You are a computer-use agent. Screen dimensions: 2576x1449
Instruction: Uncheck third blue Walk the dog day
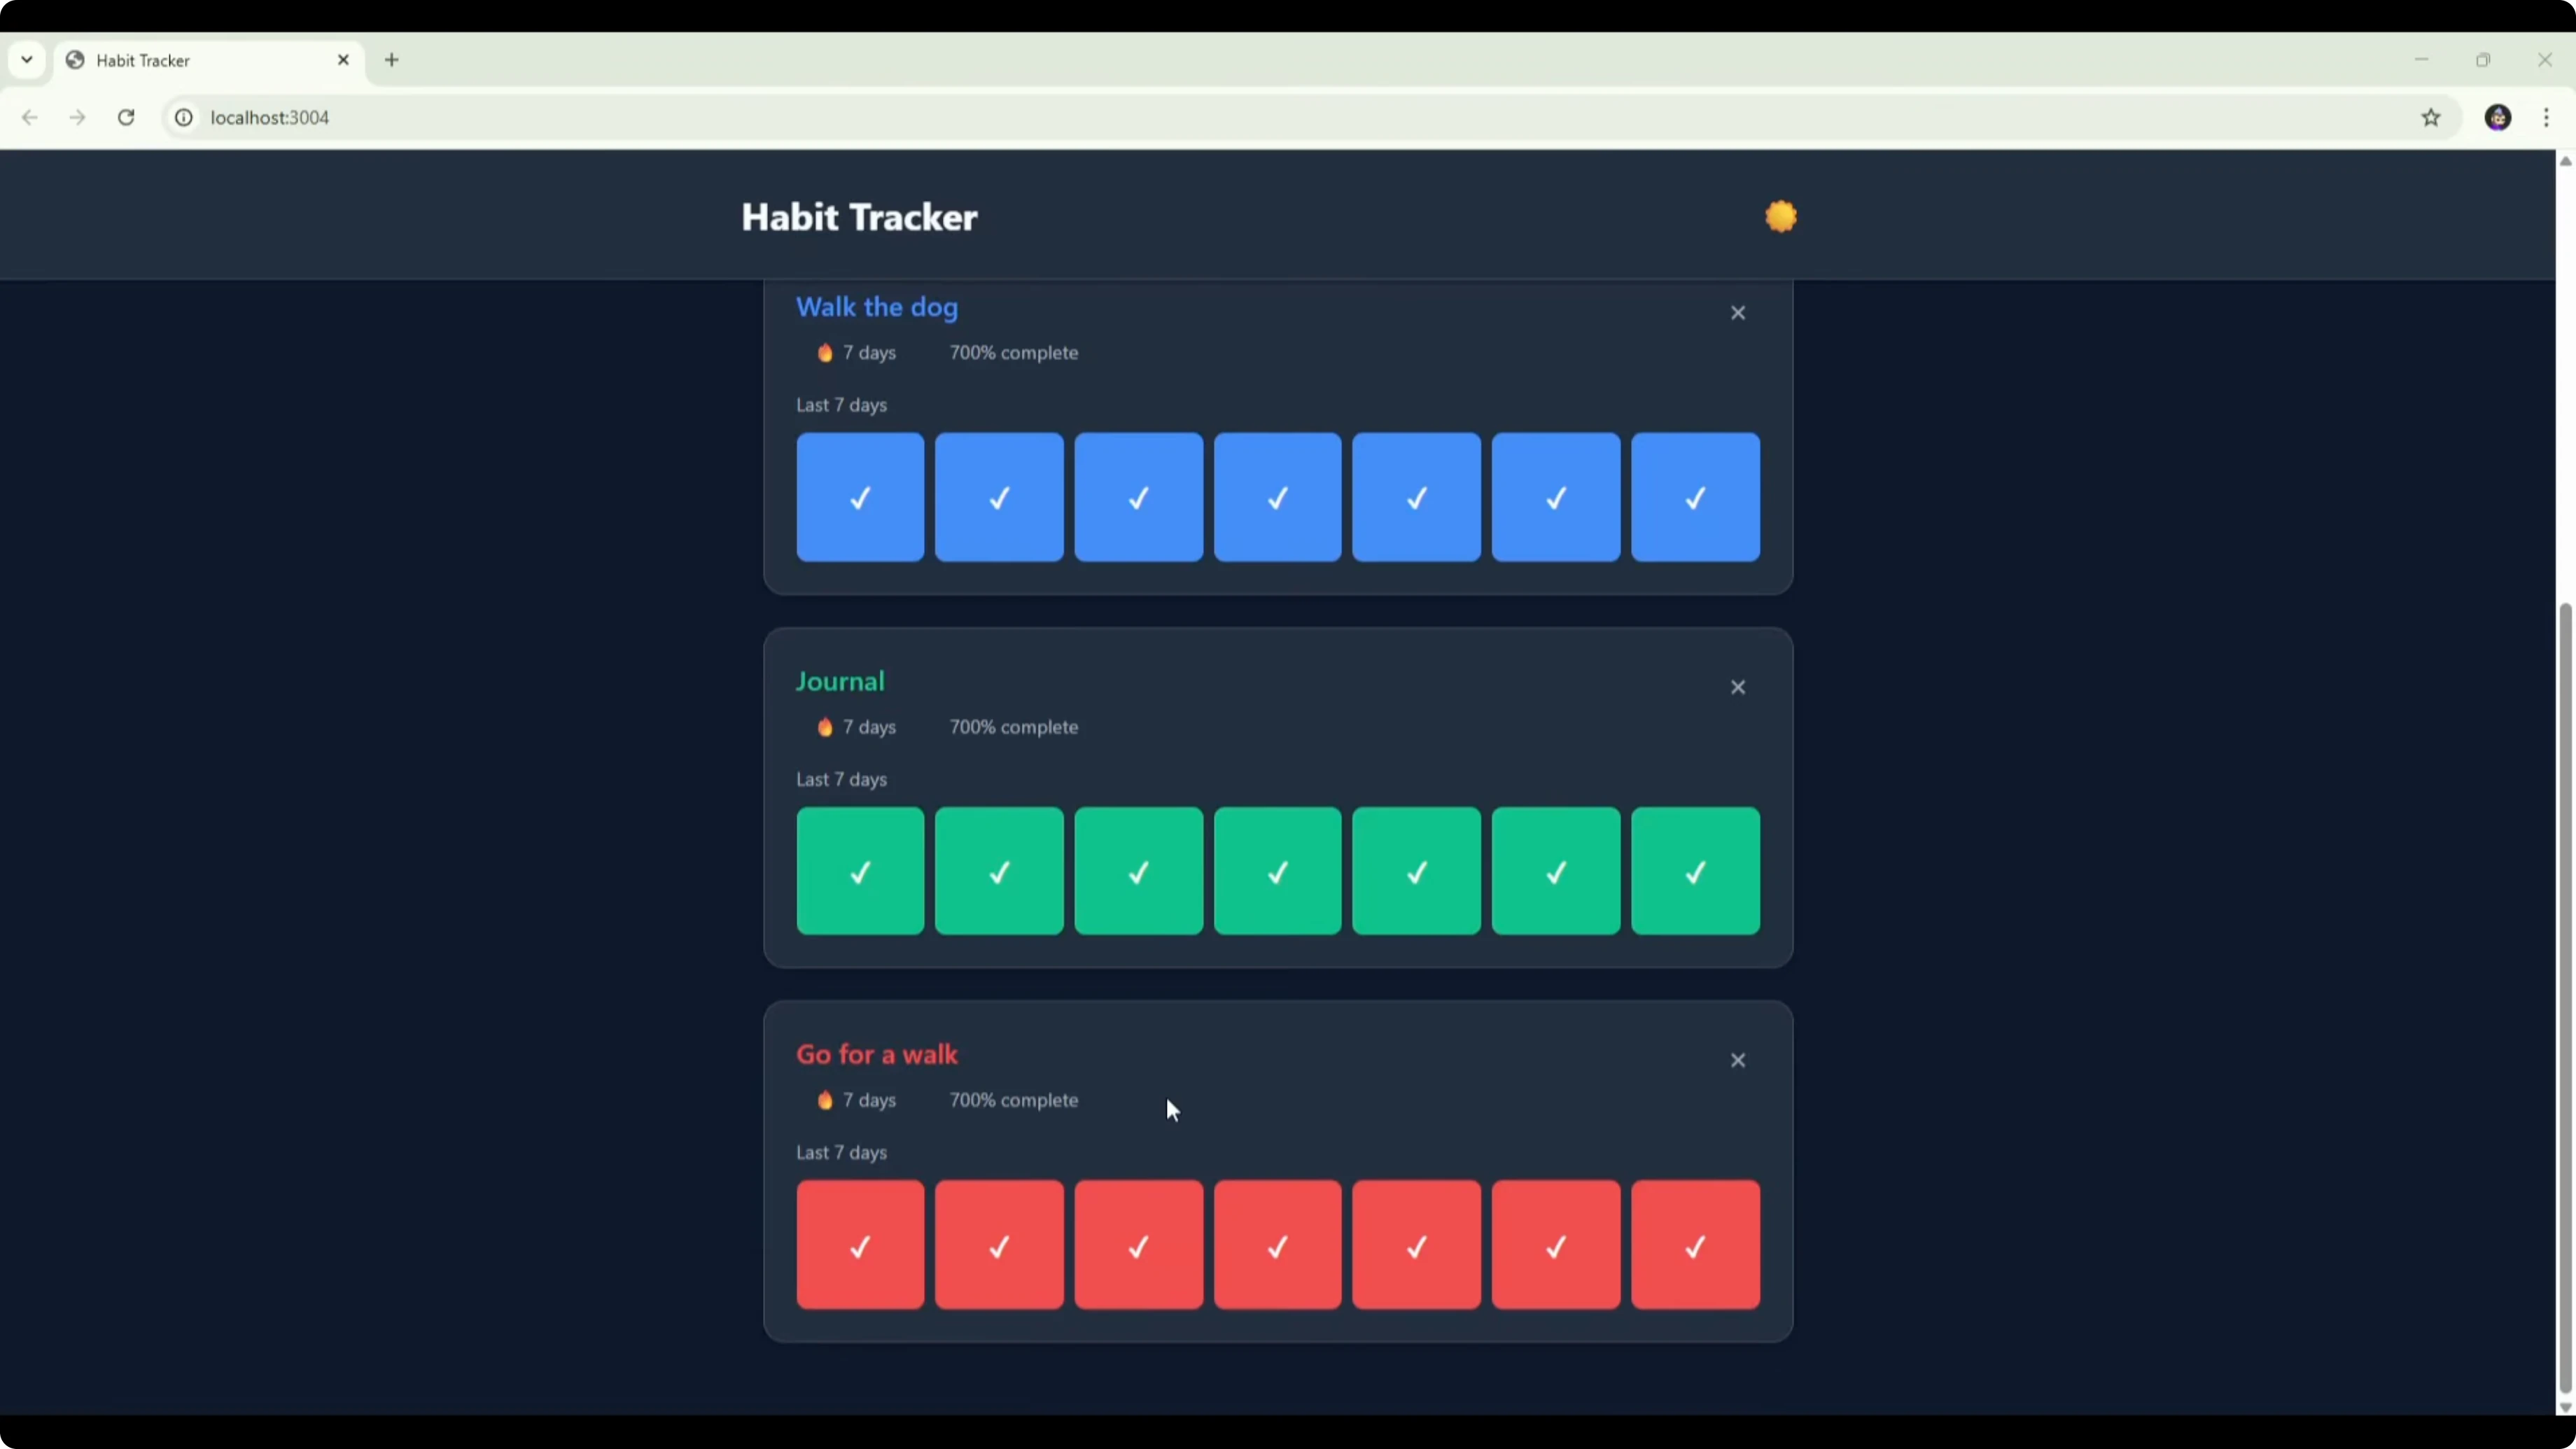pyautogui.click(x=1138, y=497)
